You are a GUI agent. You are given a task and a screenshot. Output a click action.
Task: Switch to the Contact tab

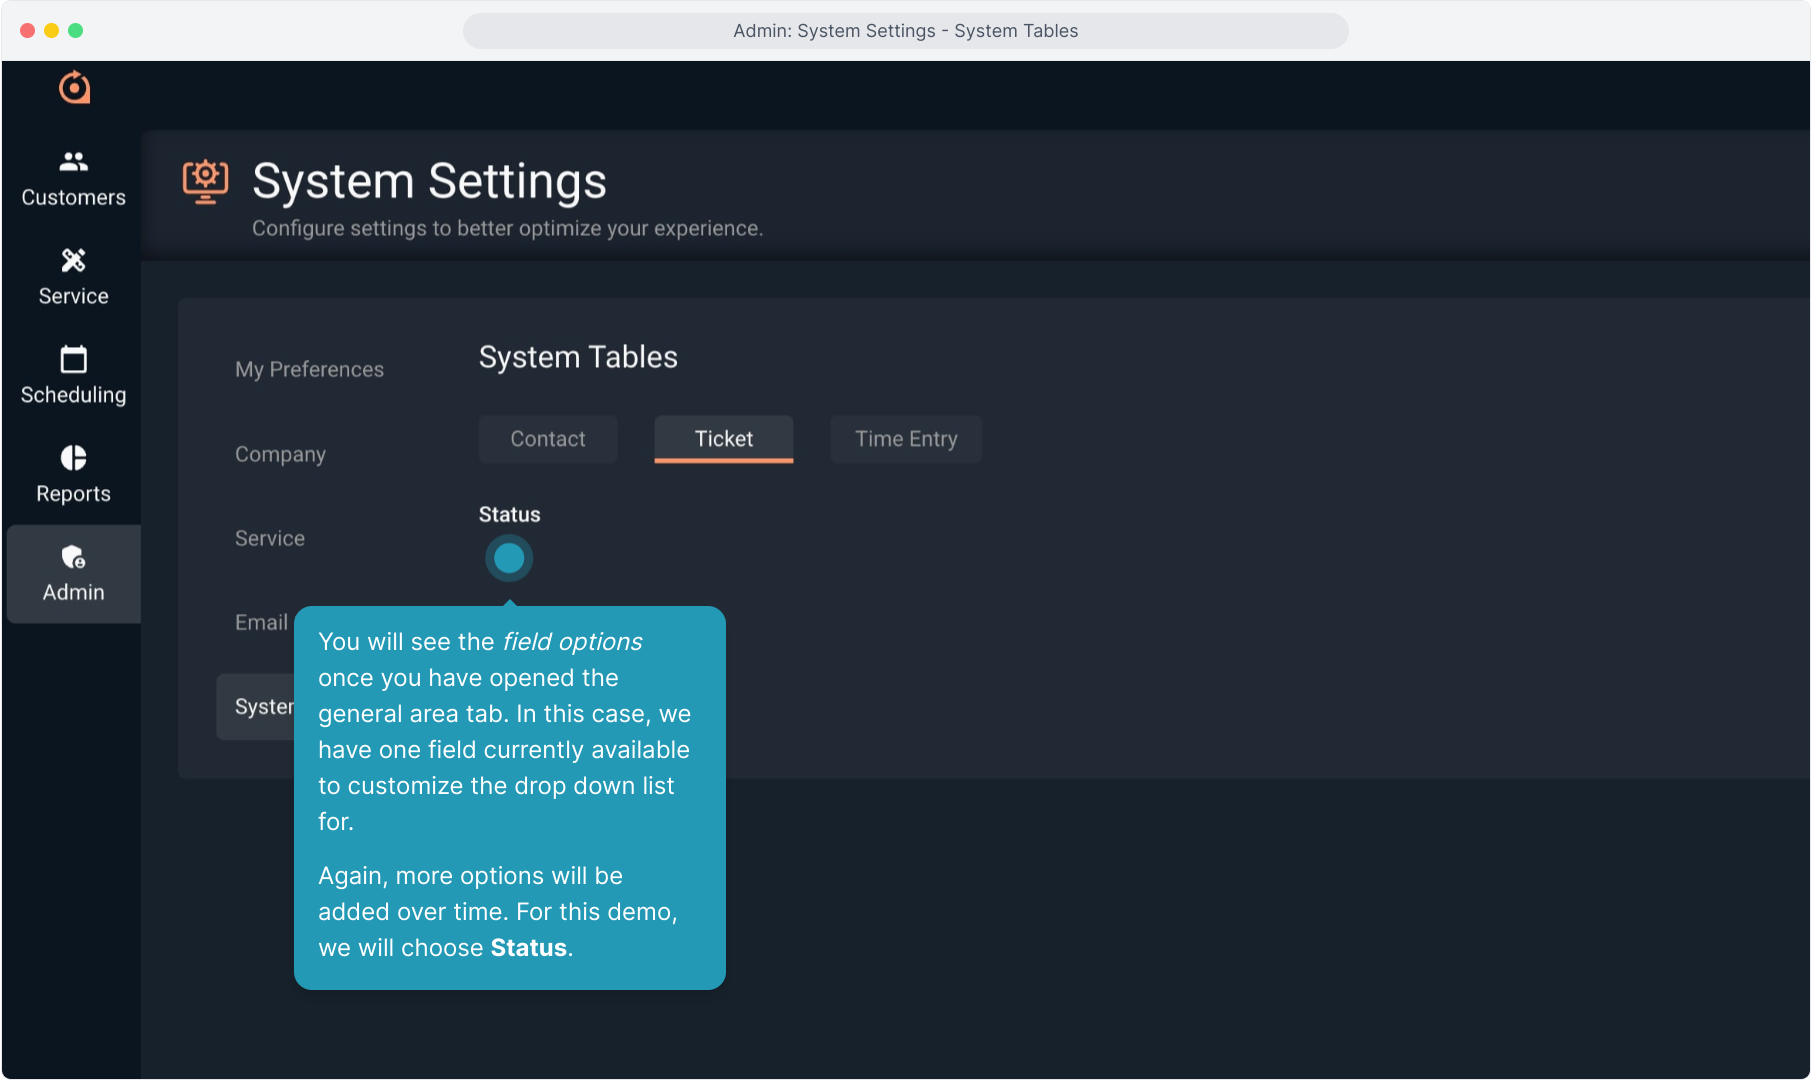coord(547,439)
